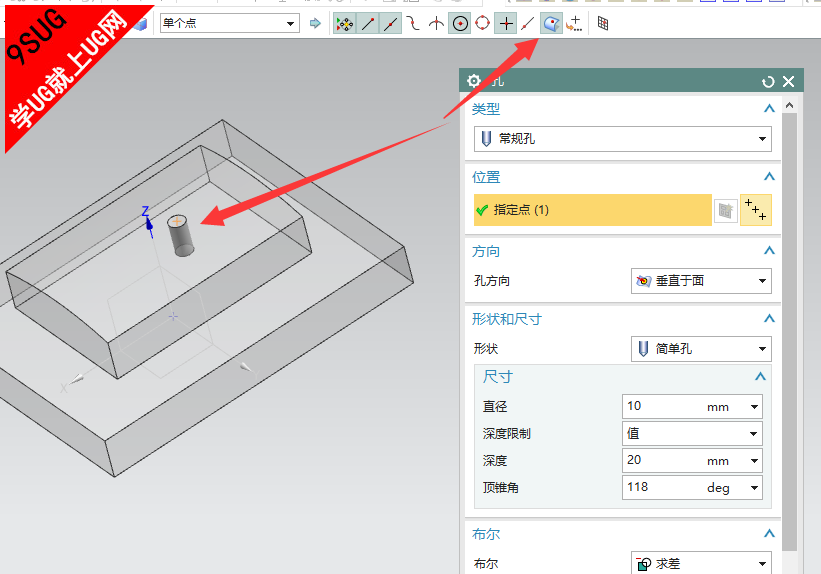This screenshot has height=574, width=821.
Task: Click blue arrow next to 单个点 dropdown
Action: [x=315, y=23]
